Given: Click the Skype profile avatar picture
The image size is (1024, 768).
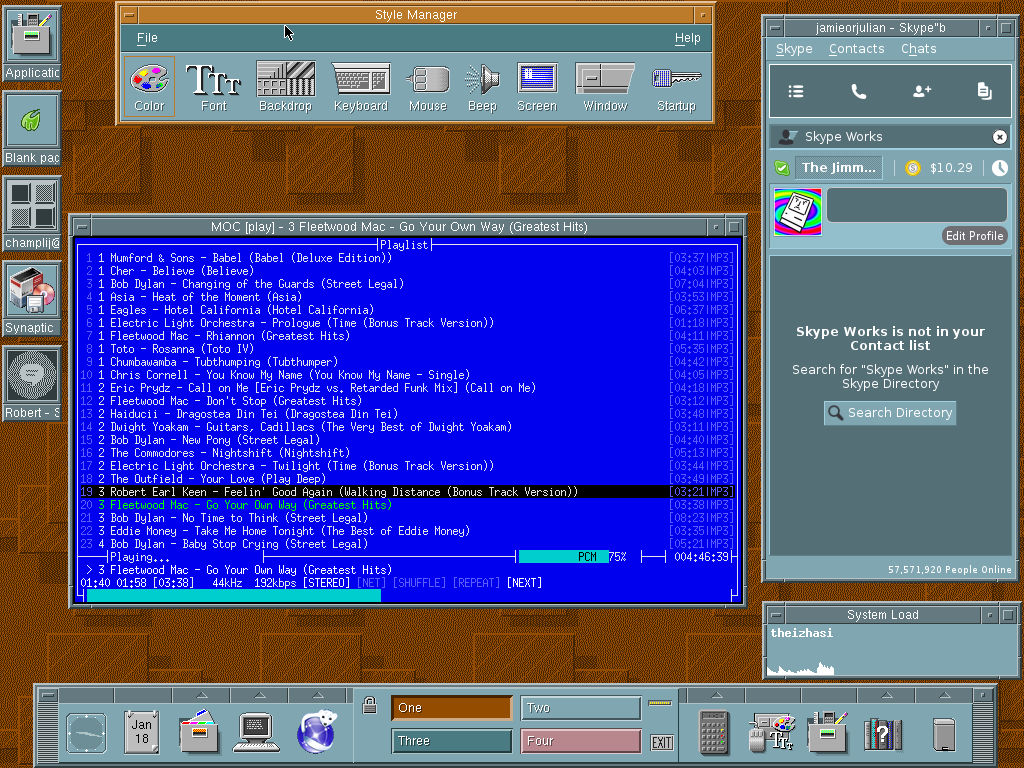Looking at the screenshot, I should click(797, 212).
